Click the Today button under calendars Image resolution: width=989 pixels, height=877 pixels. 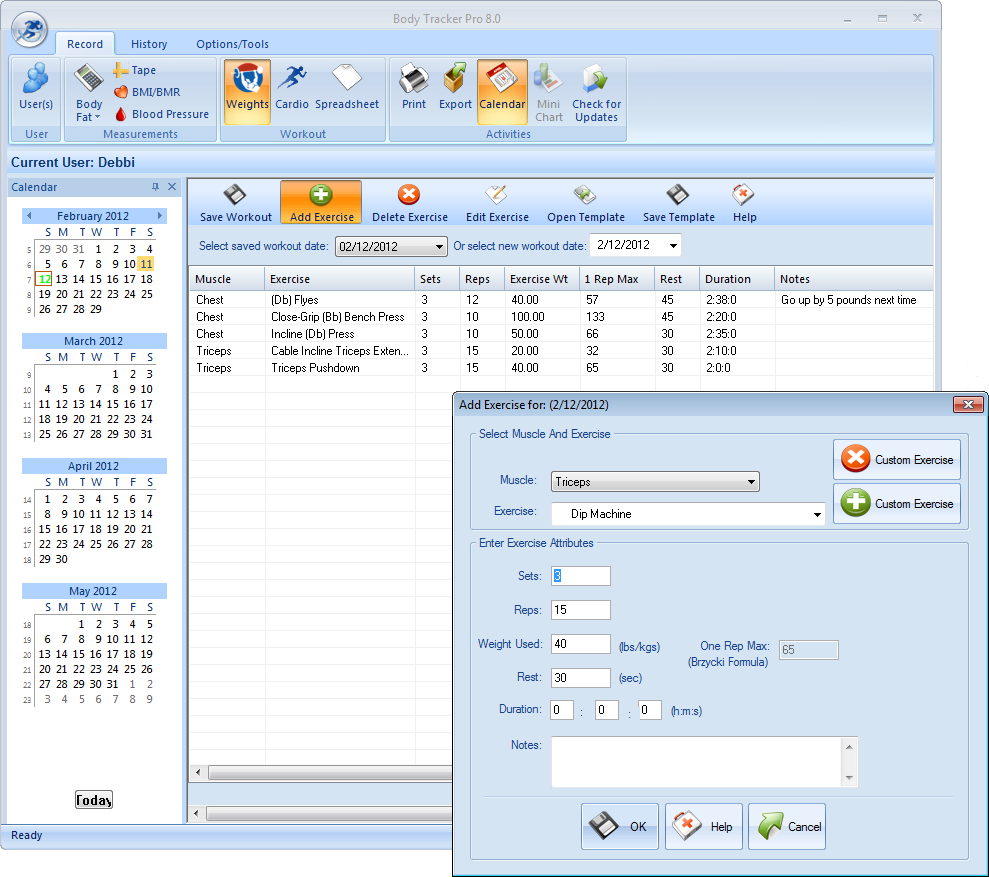[x=93, y=800]
